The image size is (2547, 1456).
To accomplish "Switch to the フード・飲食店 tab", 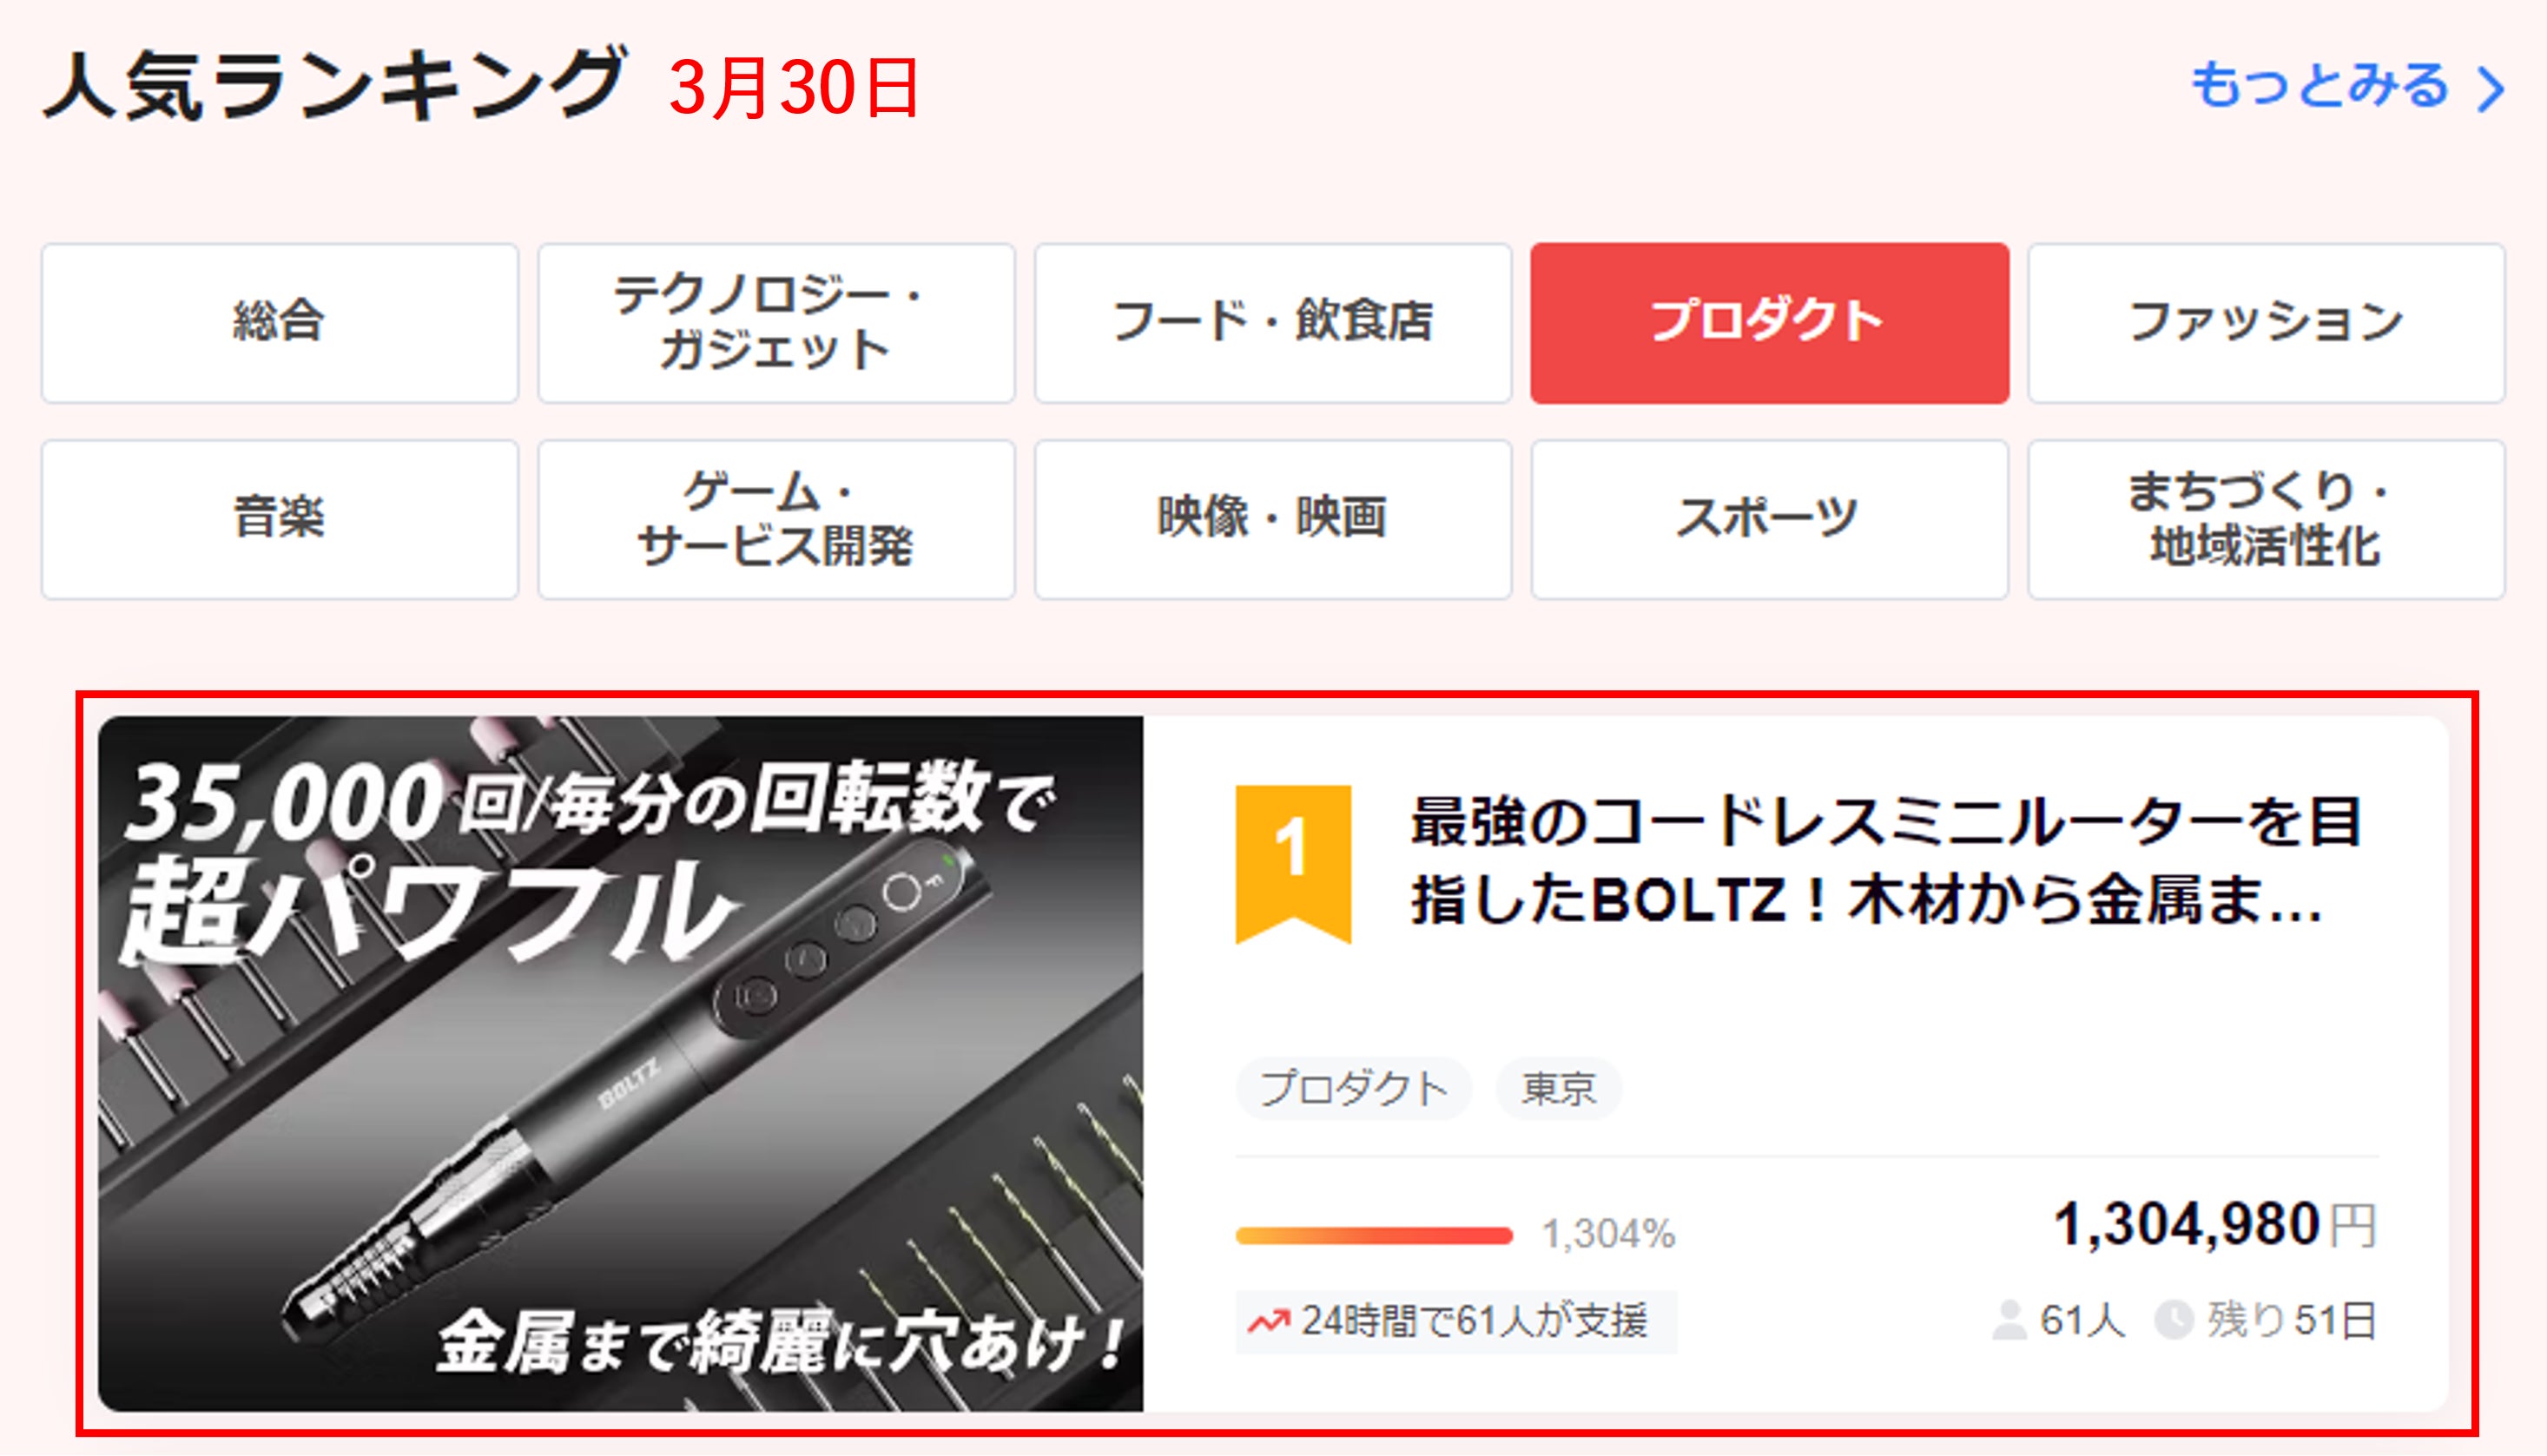I will tap(1273, 322).
